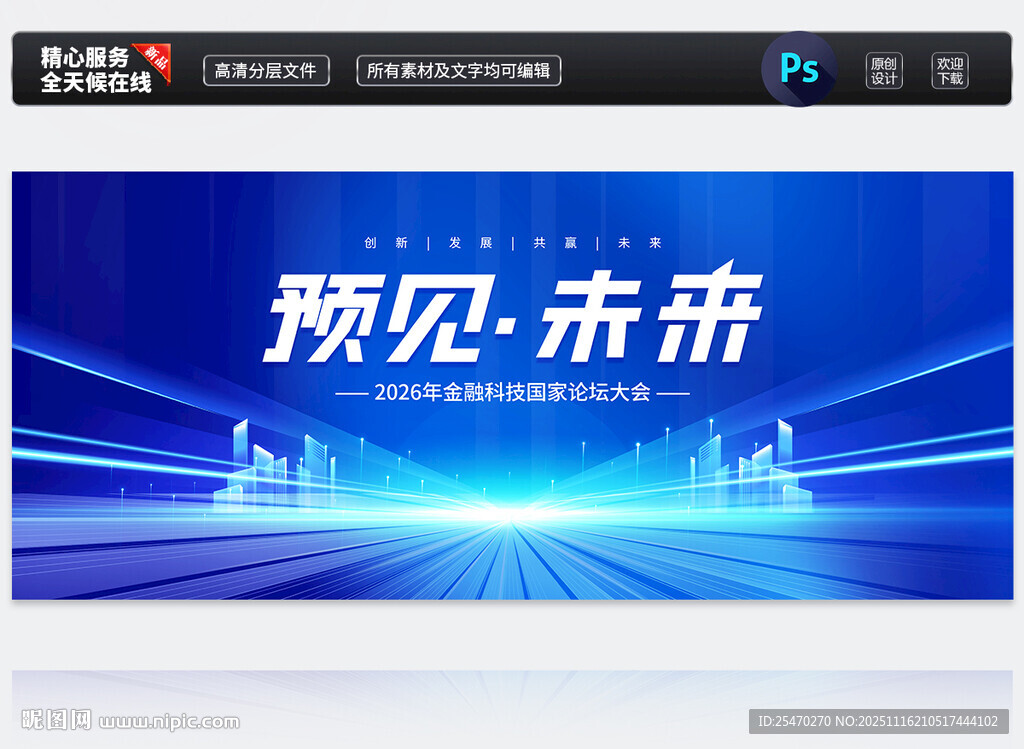The width and height of the screenshot is (1024, 749).
Task: Click the 2026年金融科技国家论坛大会 subtitle
Action: point(513,392)
